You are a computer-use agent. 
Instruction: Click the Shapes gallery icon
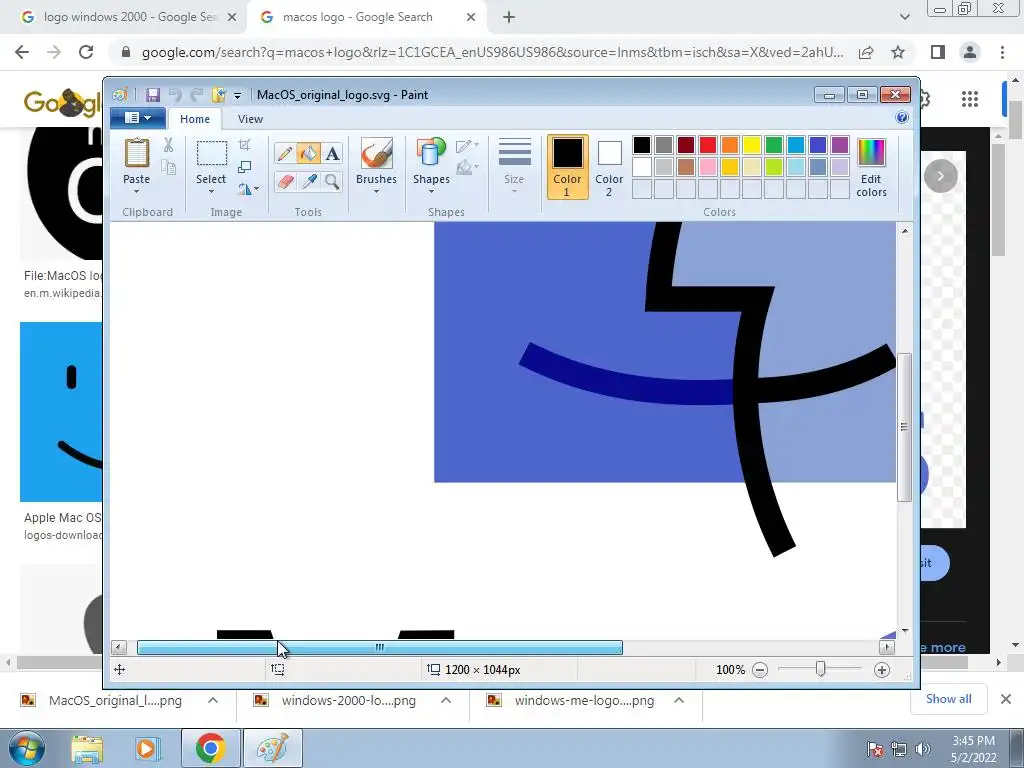(x=431, y=154)
